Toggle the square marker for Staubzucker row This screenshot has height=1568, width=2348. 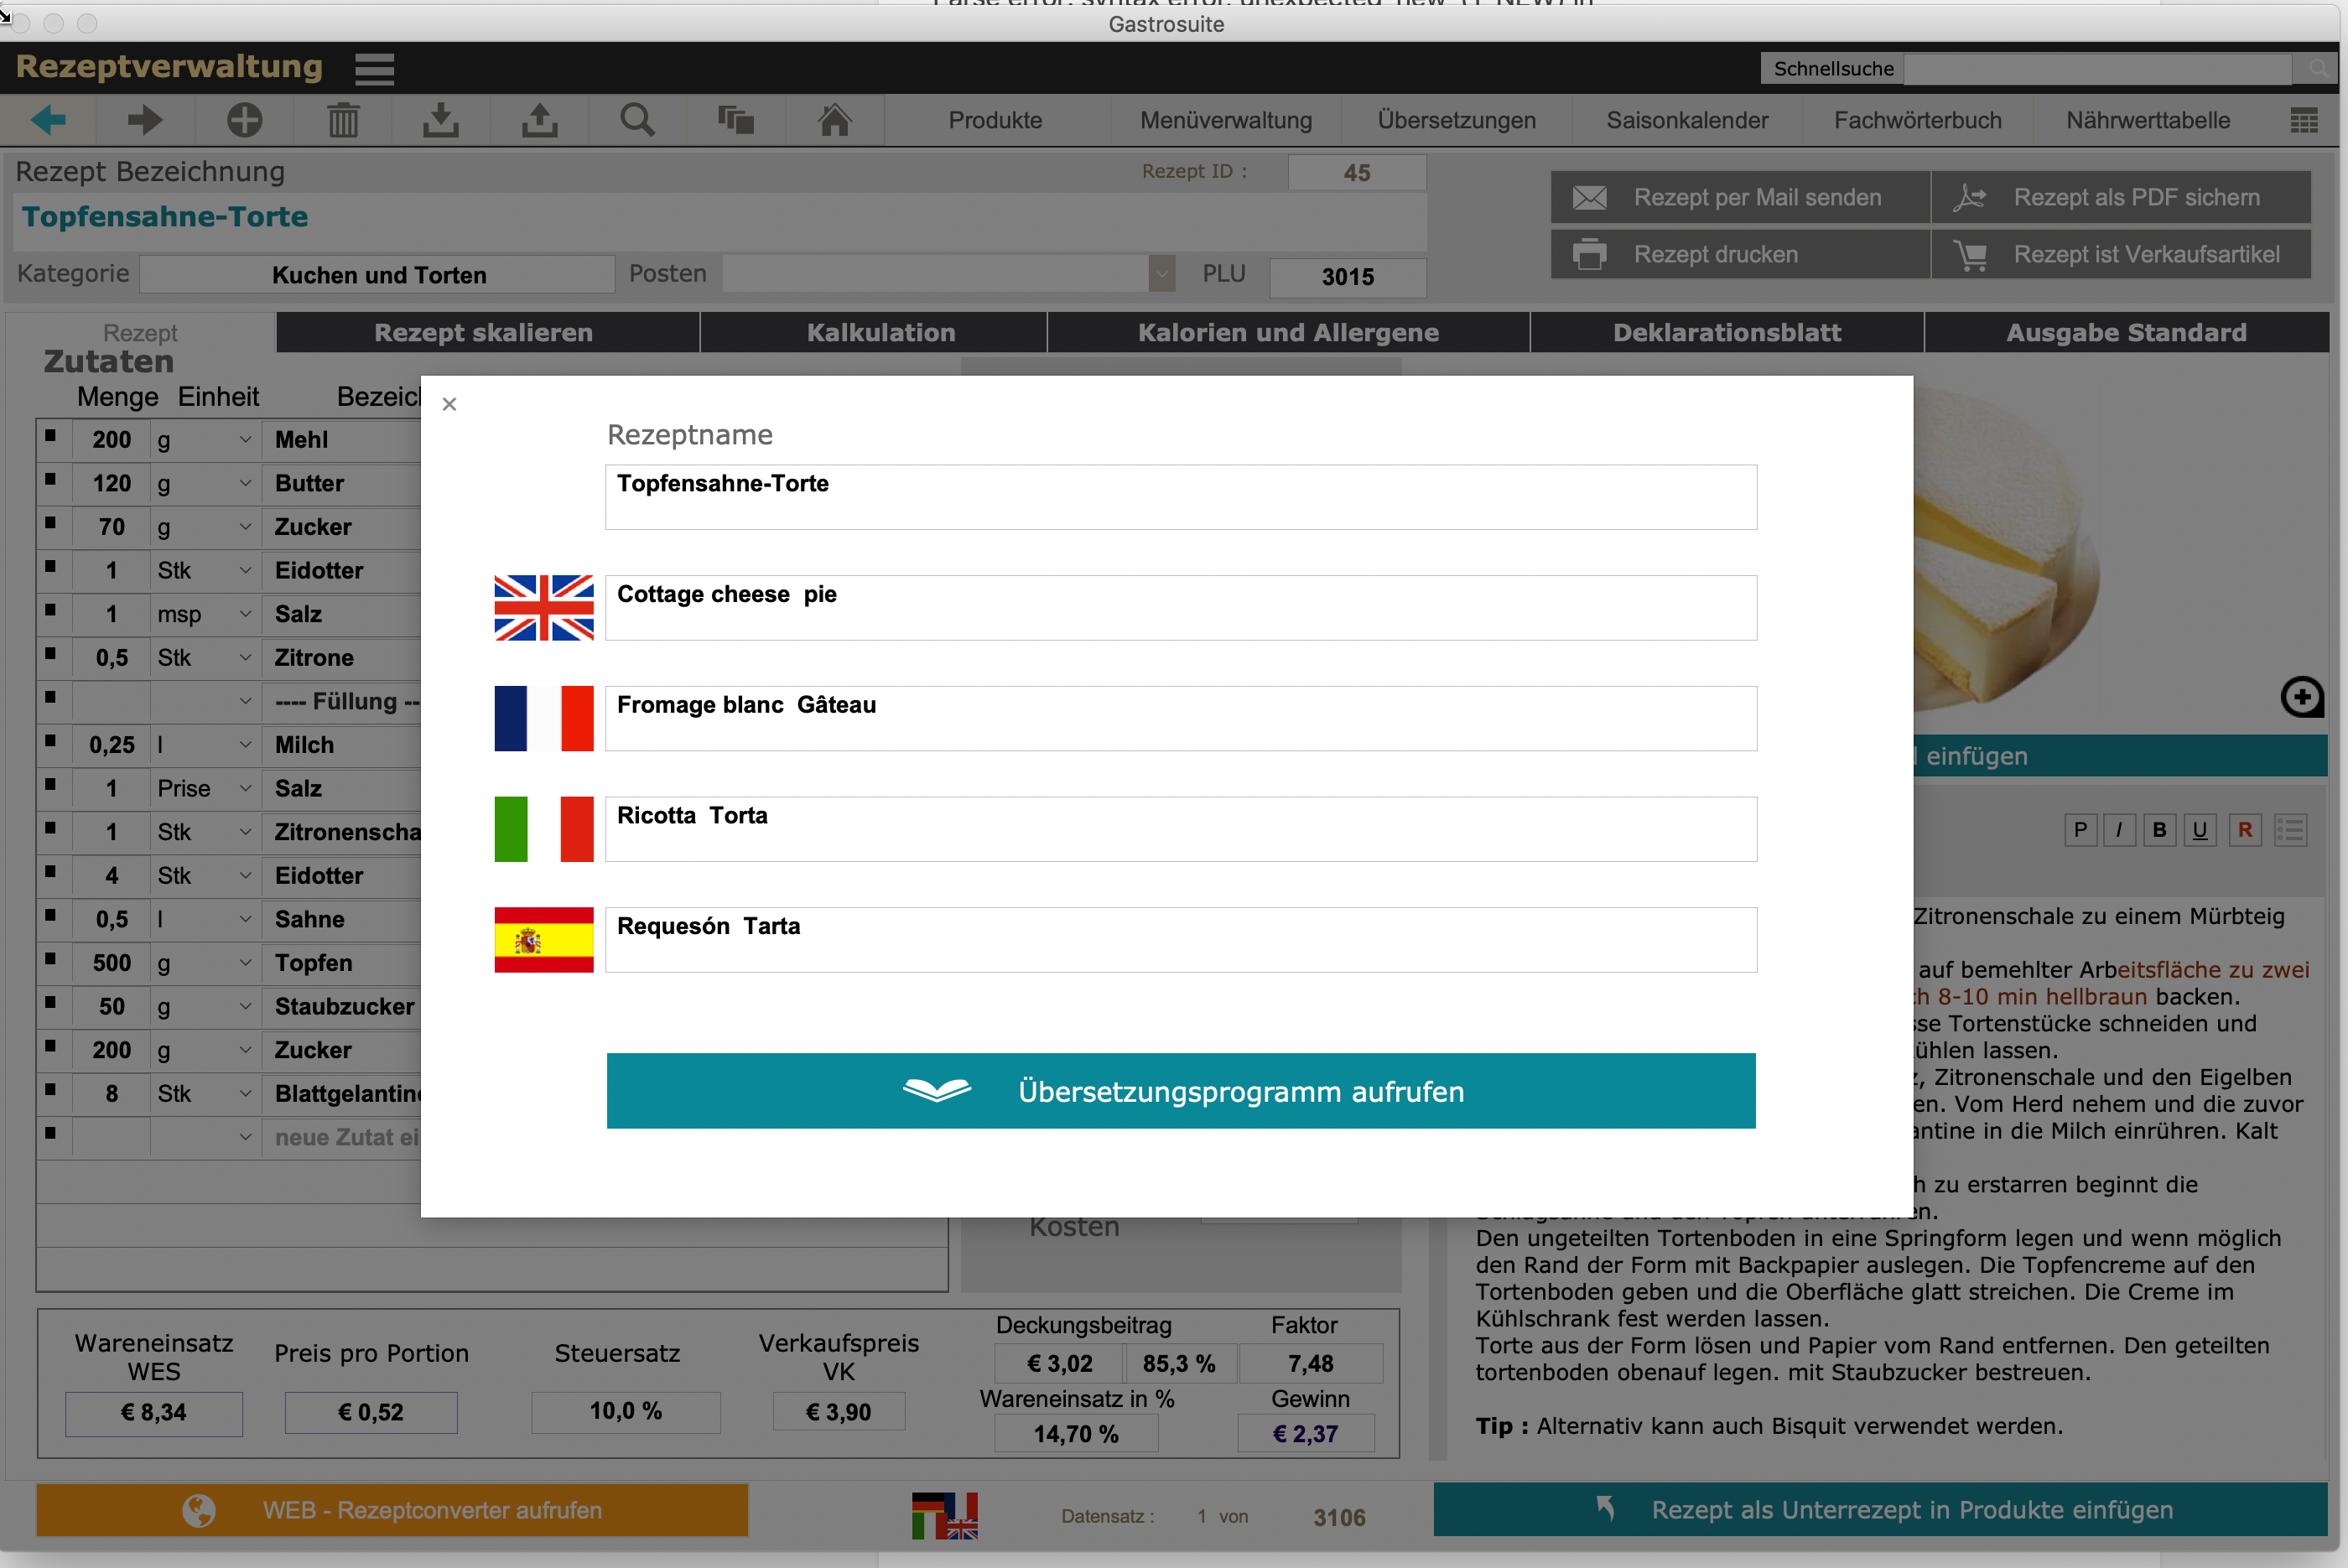point(50,1003)
